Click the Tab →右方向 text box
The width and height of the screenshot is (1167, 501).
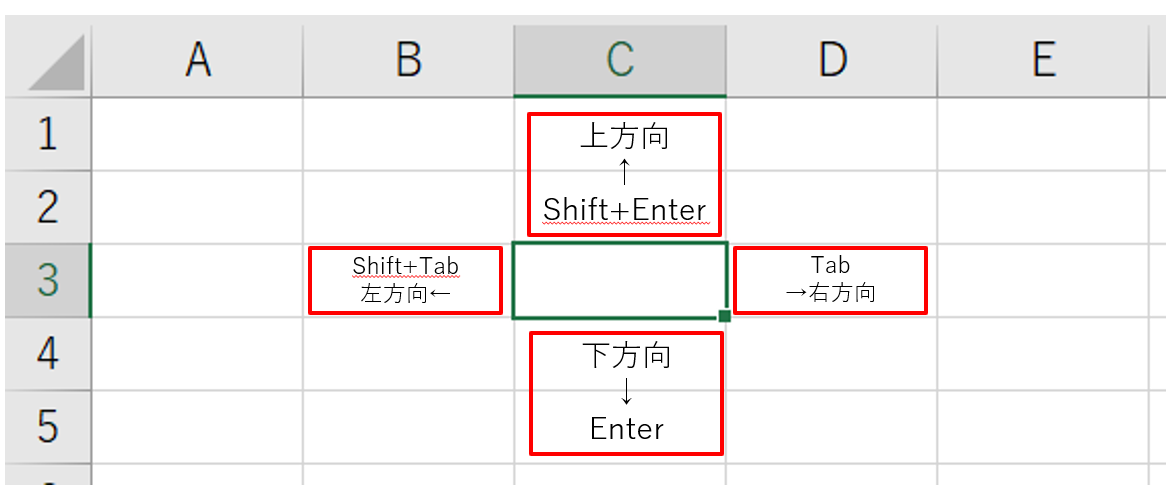click(831, 280)
